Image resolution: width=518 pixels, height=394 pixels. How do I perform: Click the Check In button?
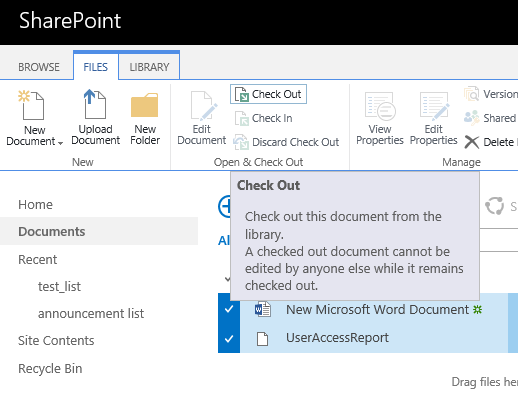click(x=264, y=118)
